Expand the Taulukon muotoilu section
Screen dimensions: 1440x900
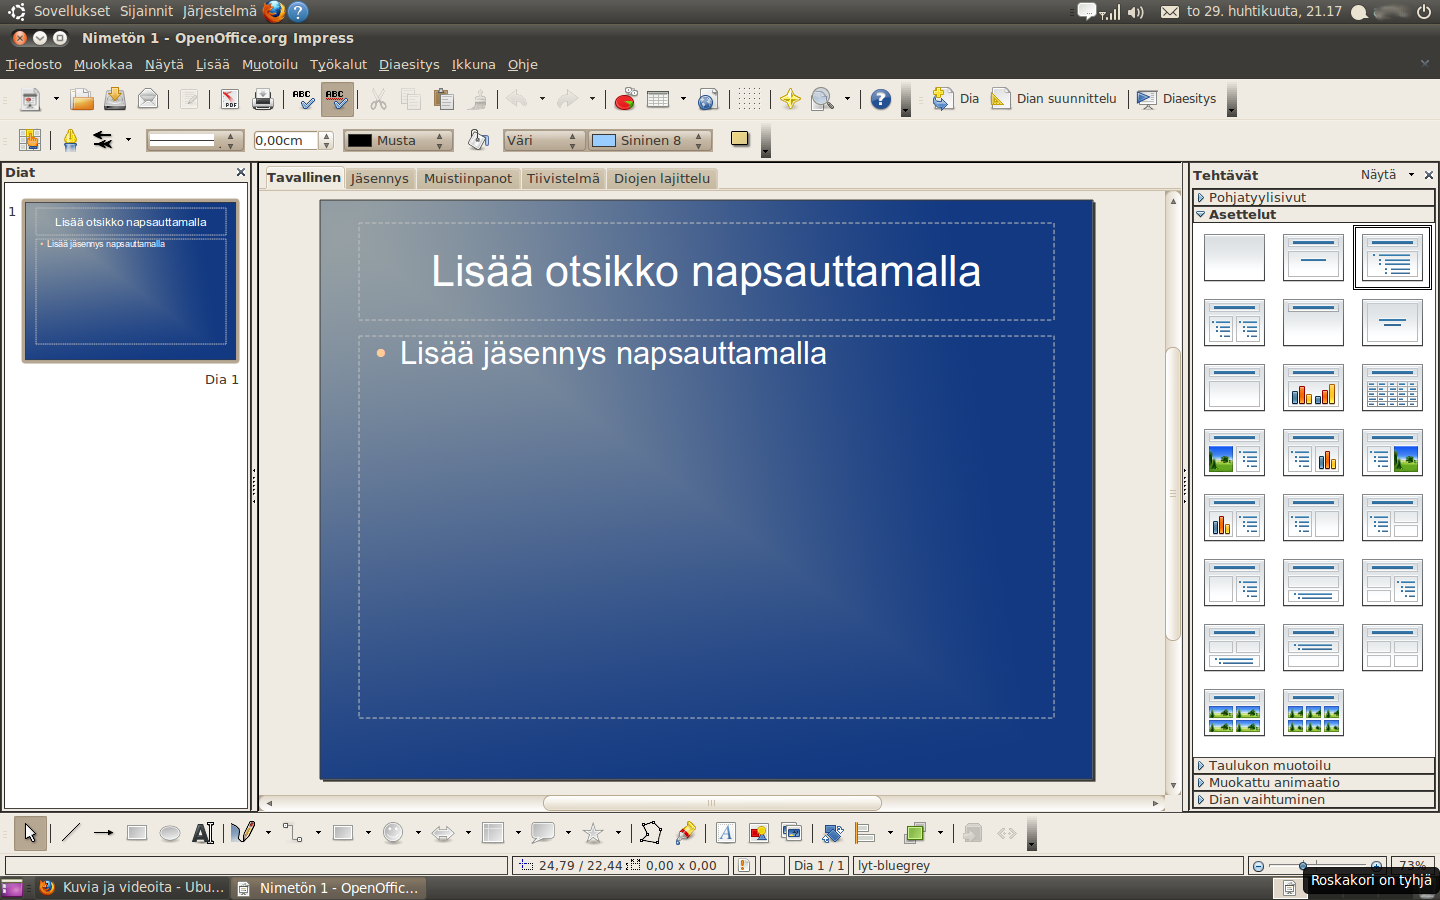pyautogui.click(x=1269, y=766)
